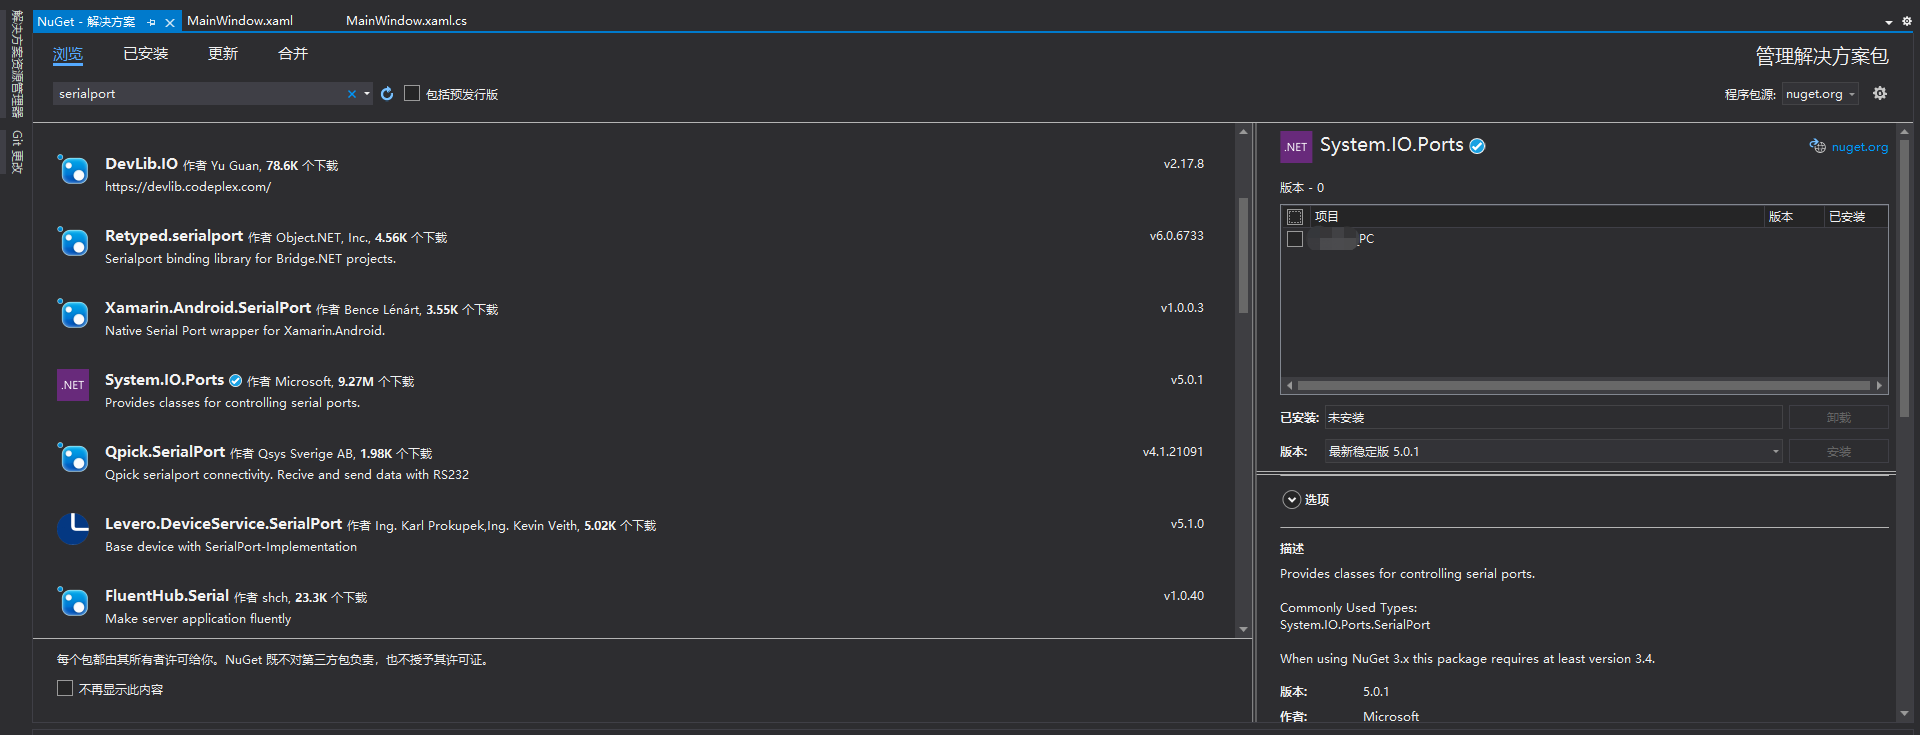The width and height of the screenshot is (1920, 735).
Task: Click the package list scroll up arrow
Action: (x=1243, y=131)
